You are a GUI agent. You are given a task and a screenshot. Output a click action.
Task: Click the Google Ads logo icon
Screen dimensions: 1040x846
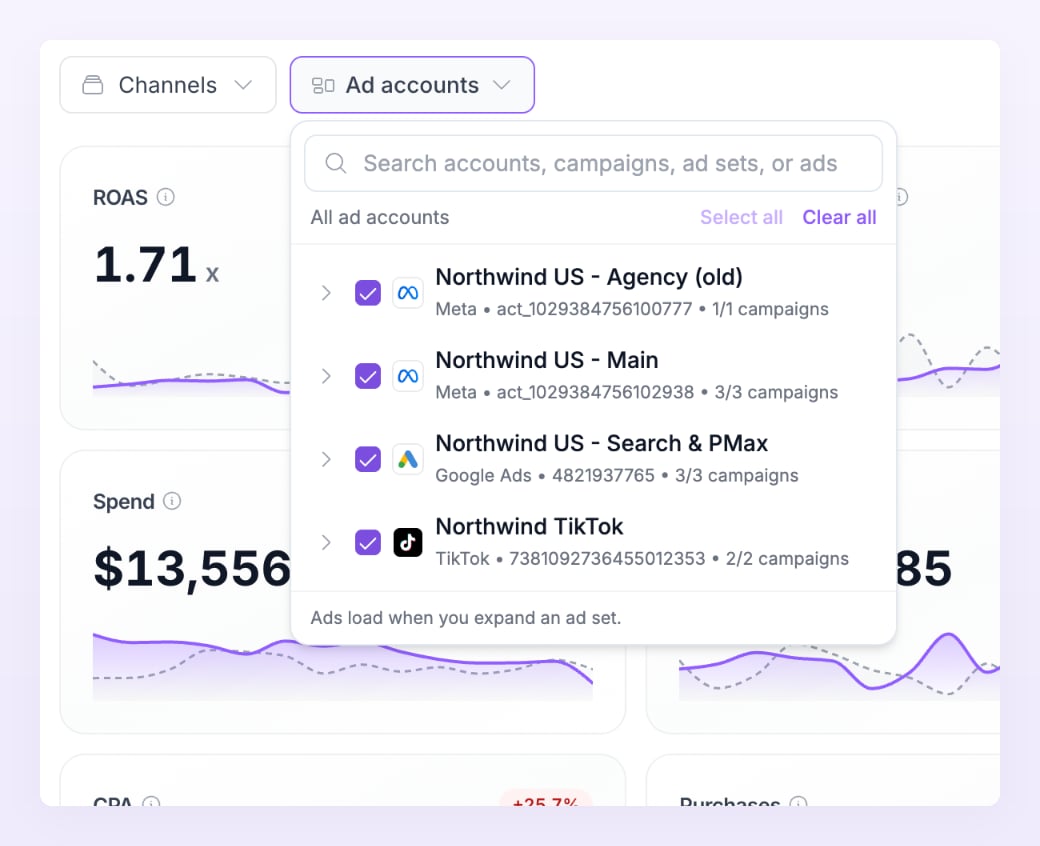click(x=408, y=459)
